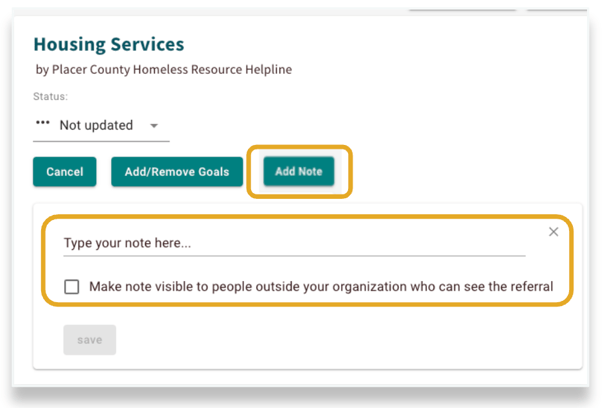605x408 pixels.
Task: Click blank space right of Housing Services title
Action: (380, 45)
